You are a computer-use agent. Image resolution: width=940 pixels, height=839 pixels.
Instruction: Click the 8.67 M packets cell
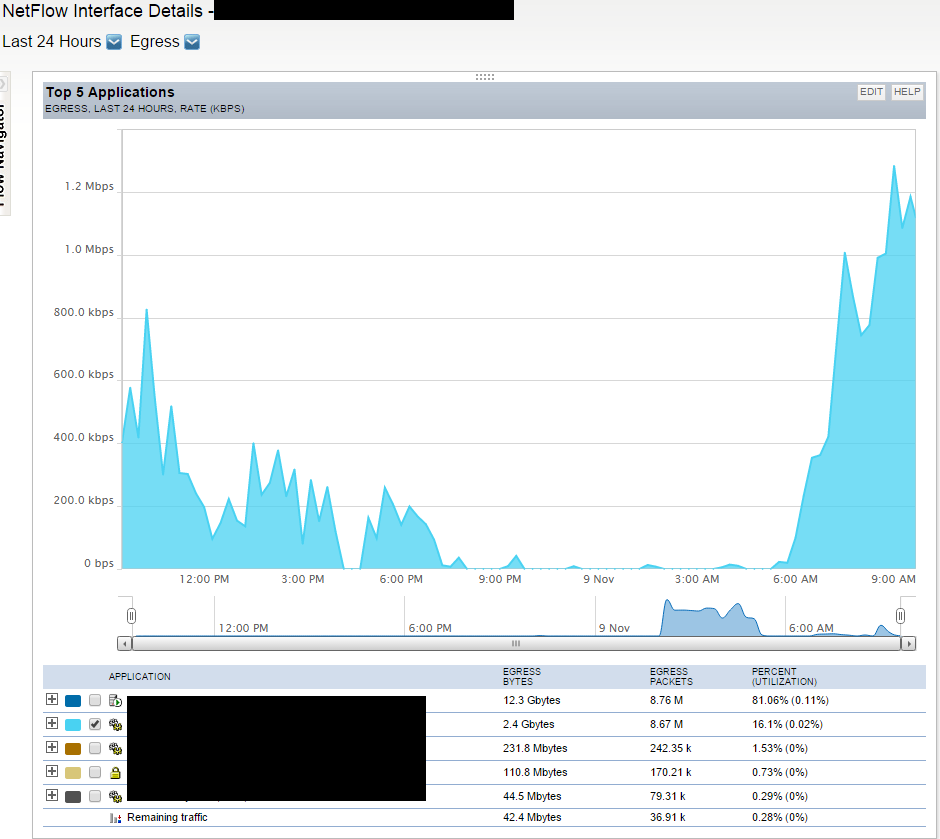pyautogui.click(x=666, y=724)
